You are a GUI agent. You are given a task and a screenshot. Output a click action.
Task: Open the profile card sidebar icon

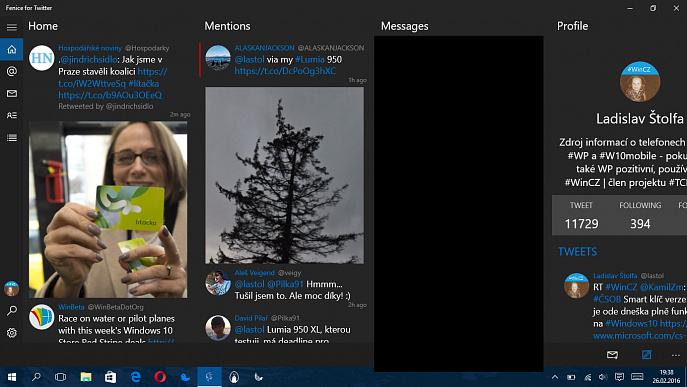coord(12,115)
